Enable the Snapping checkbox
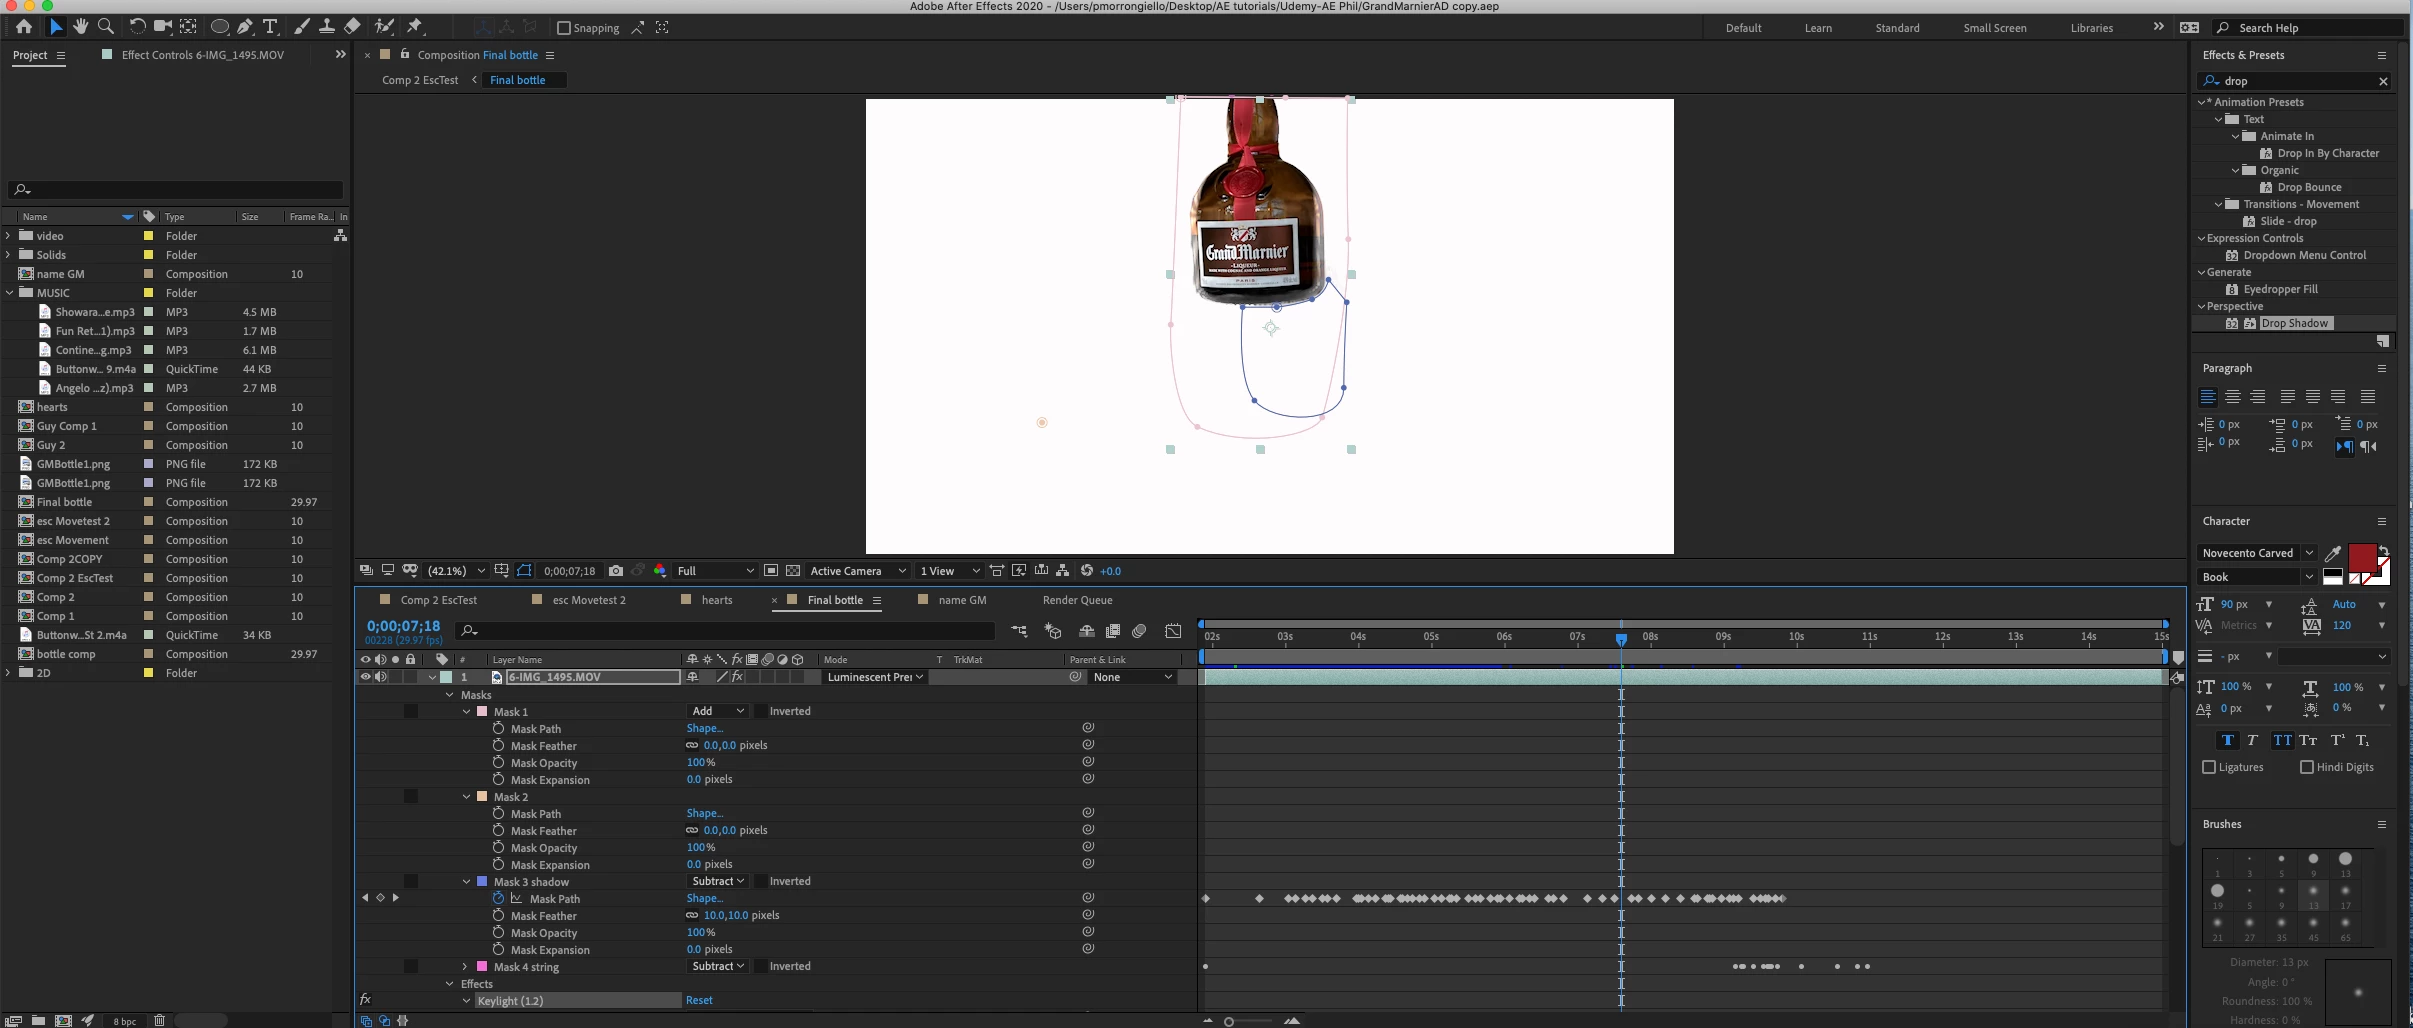2413x1028 pixels. pyautogui.click(x=563, y=28)
